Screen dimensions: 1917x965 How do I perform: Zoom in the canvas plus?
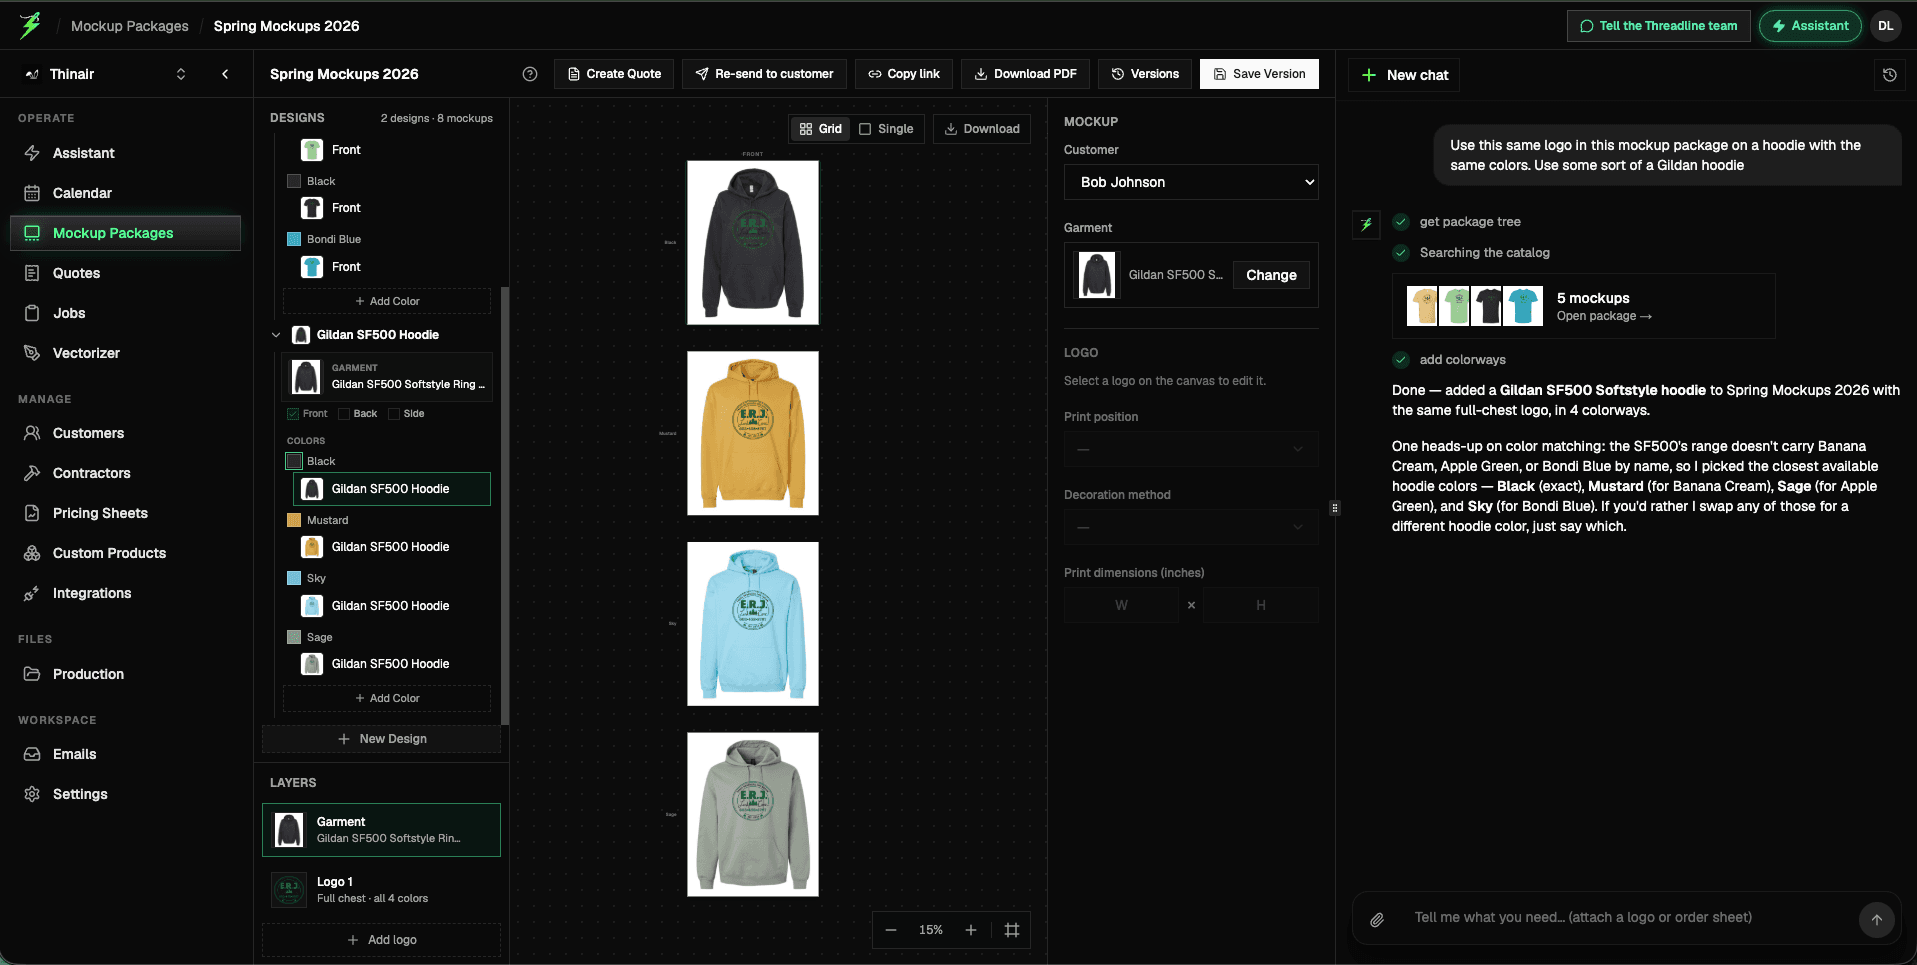(x=970, y=930)
